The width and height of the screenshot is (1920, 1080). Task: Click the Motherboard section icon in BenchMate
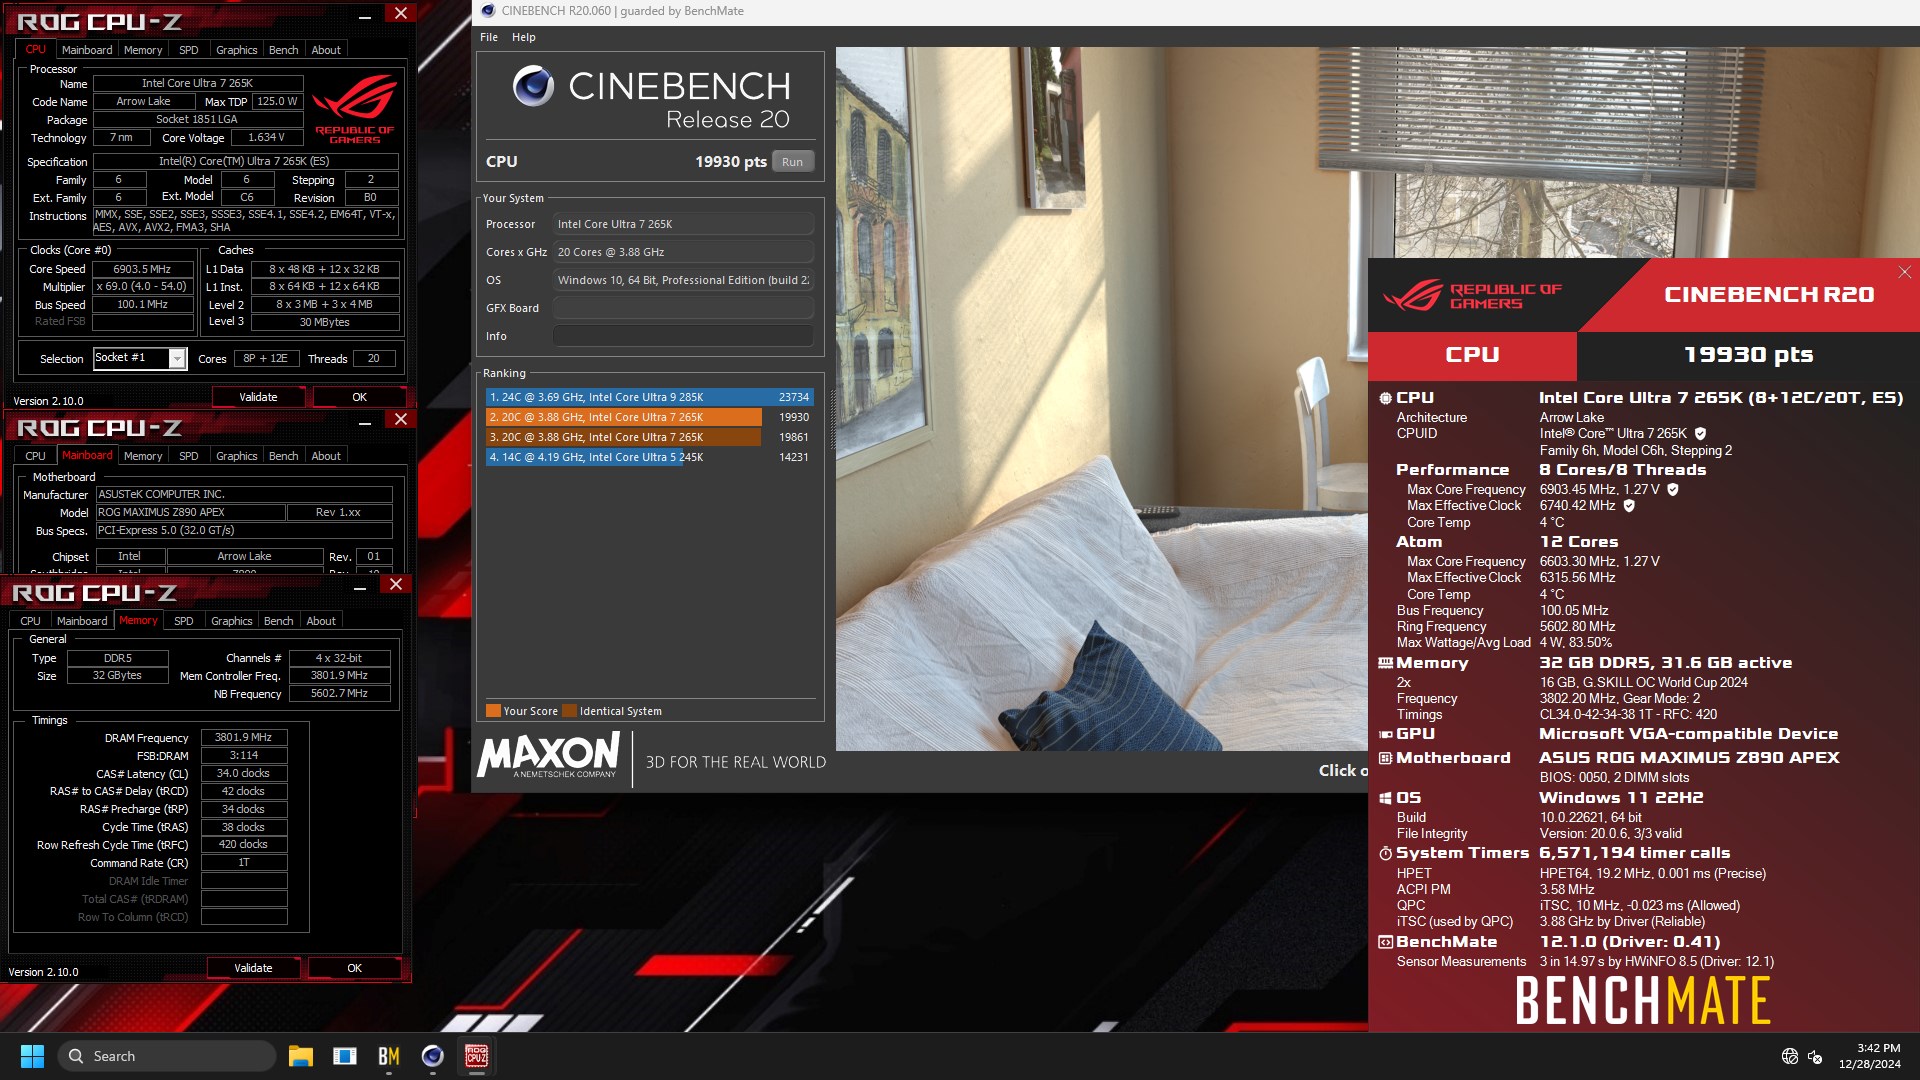pyautogui.click(x=1385, y=758)
